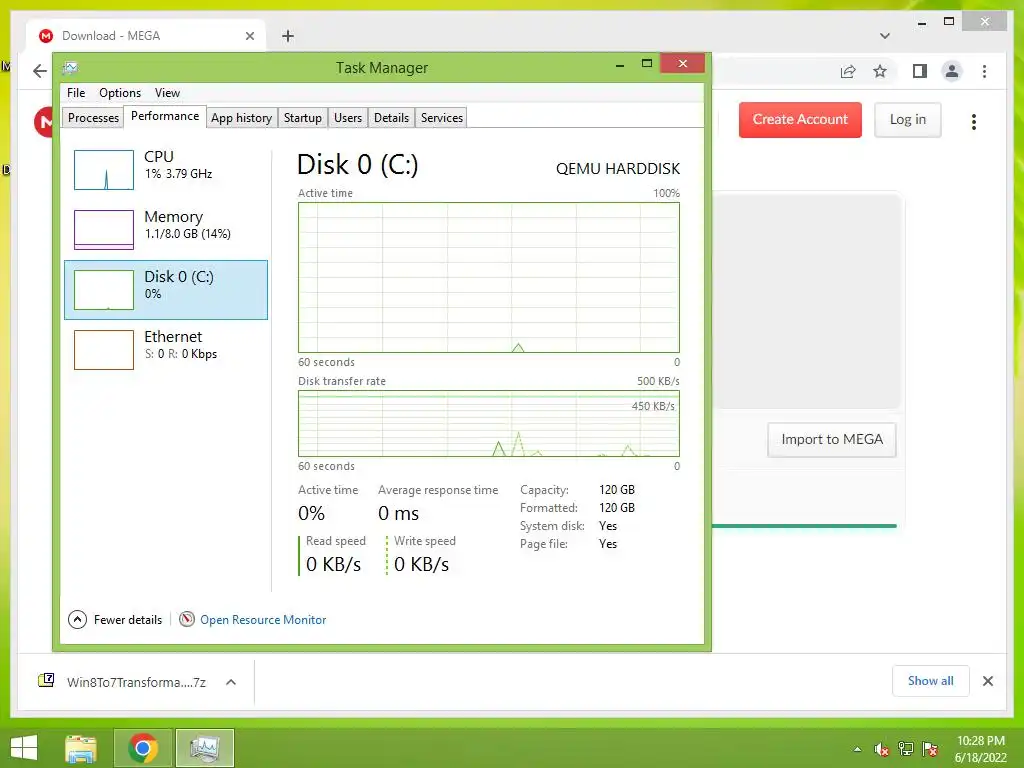Open File Explorer from the taskbar
This screenshot has height=768, width=1024.
81,748
